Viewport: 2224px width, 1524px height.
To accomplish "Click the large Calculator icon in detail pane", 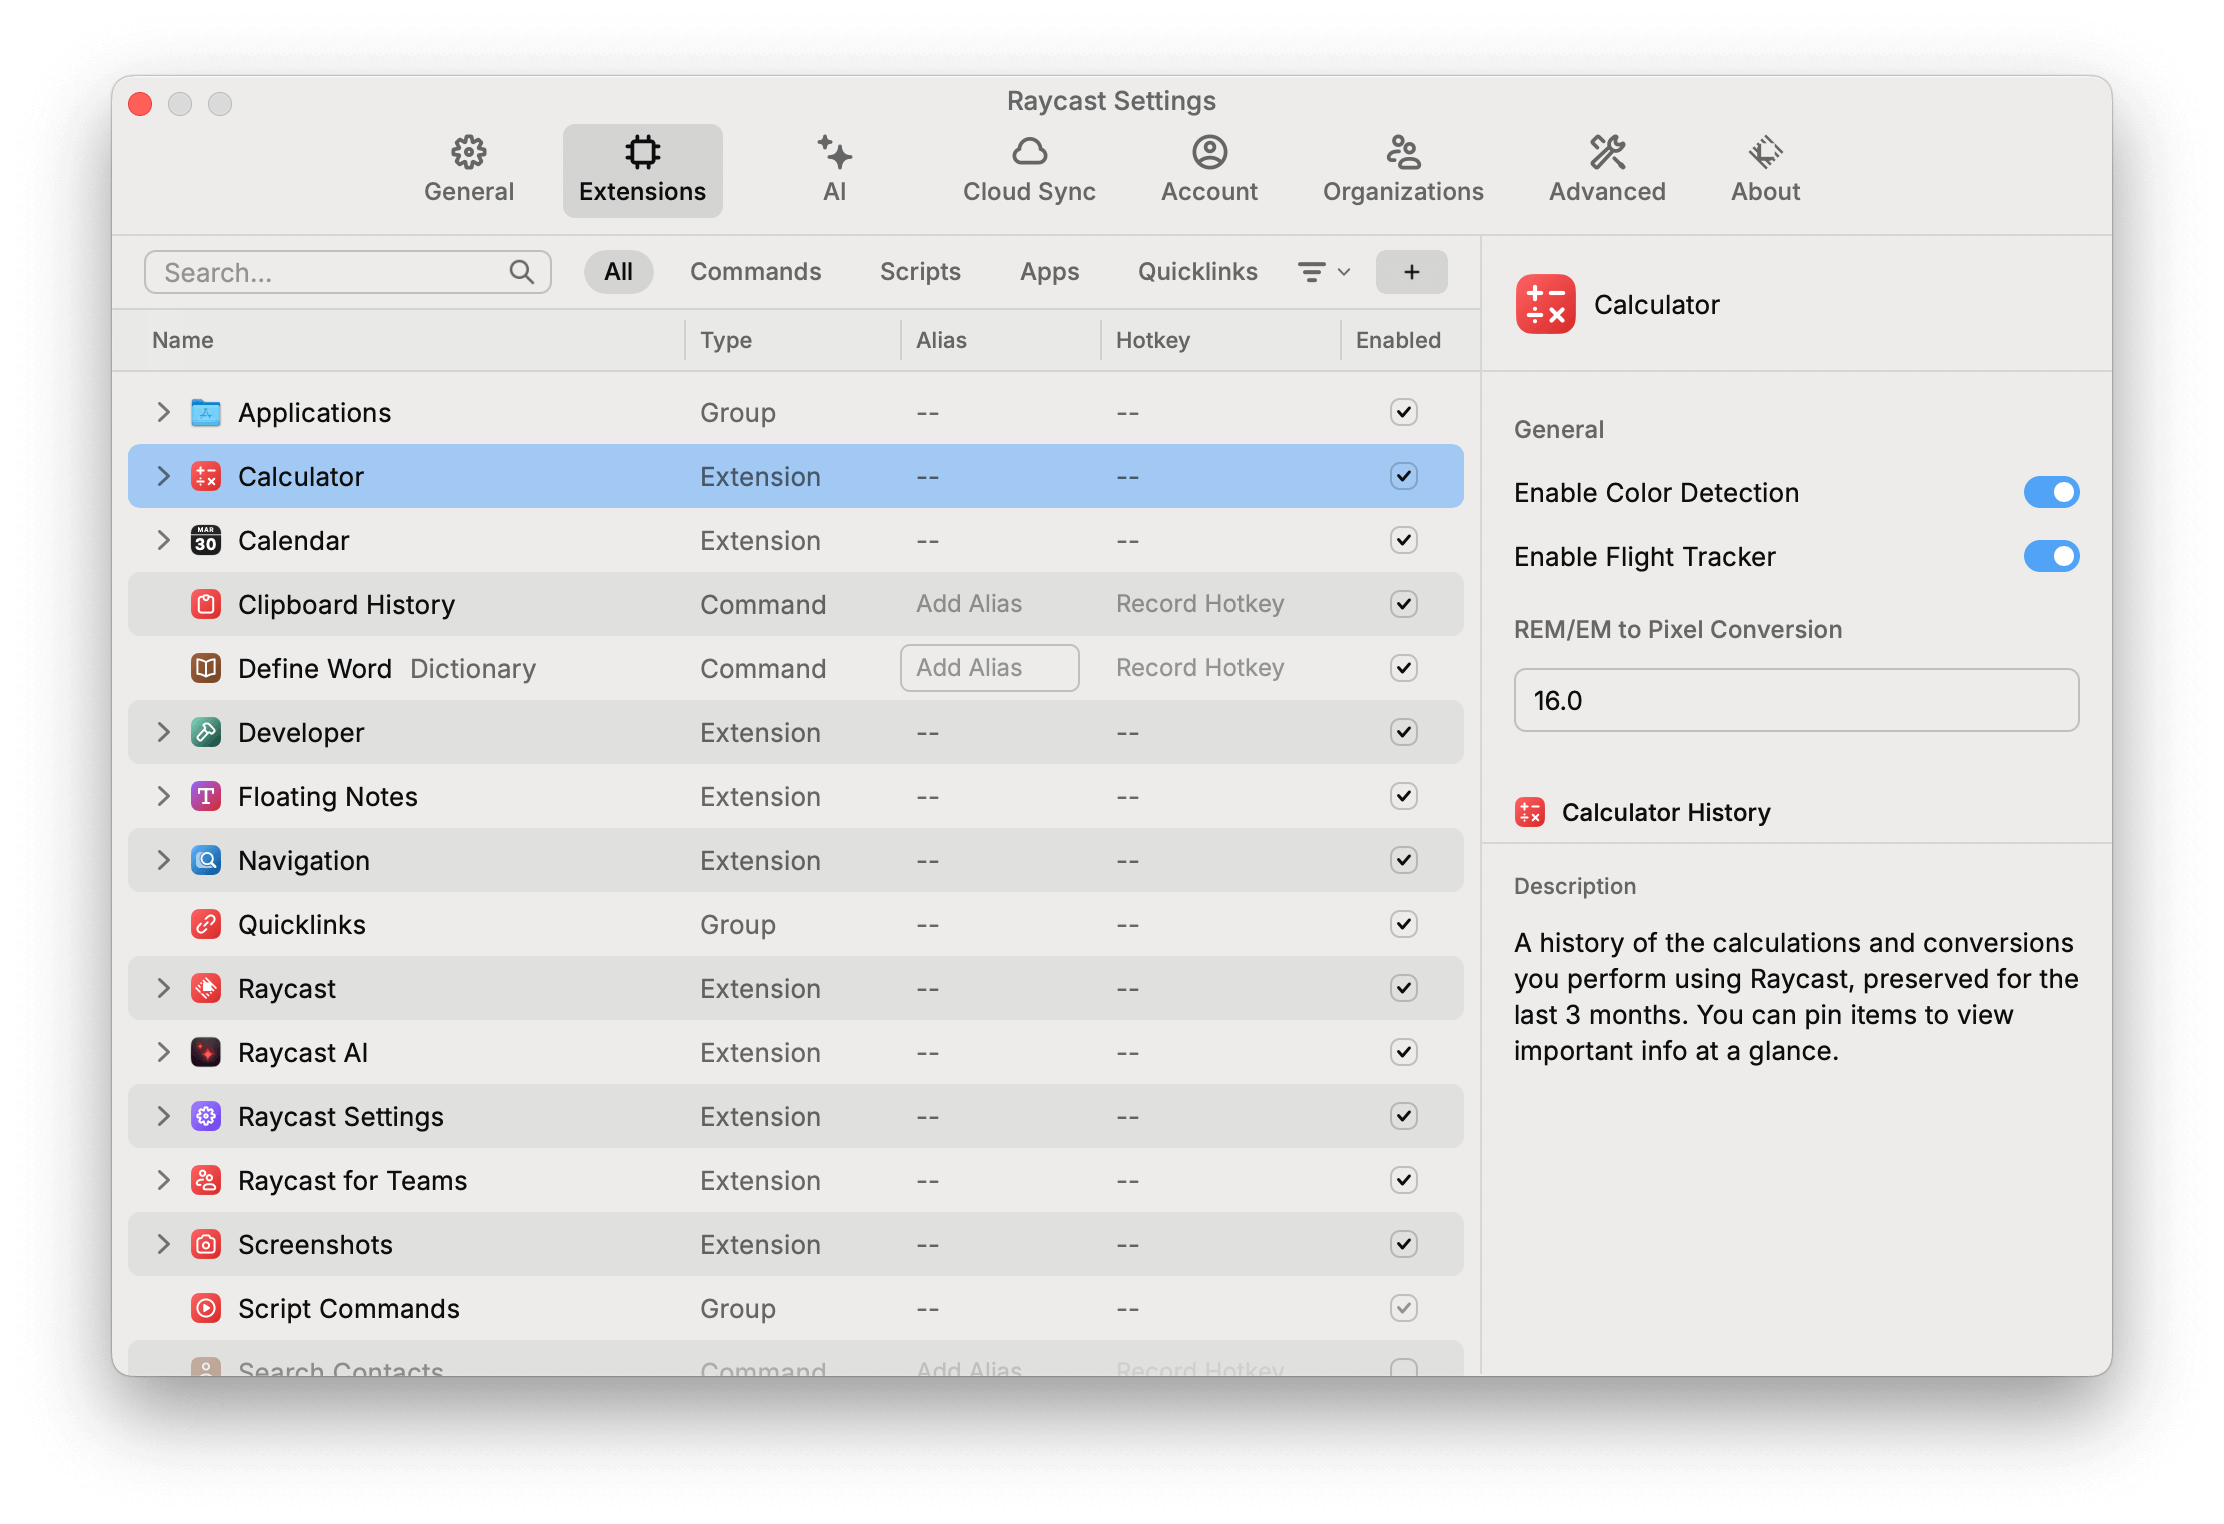I will [x=1545, y=304].
